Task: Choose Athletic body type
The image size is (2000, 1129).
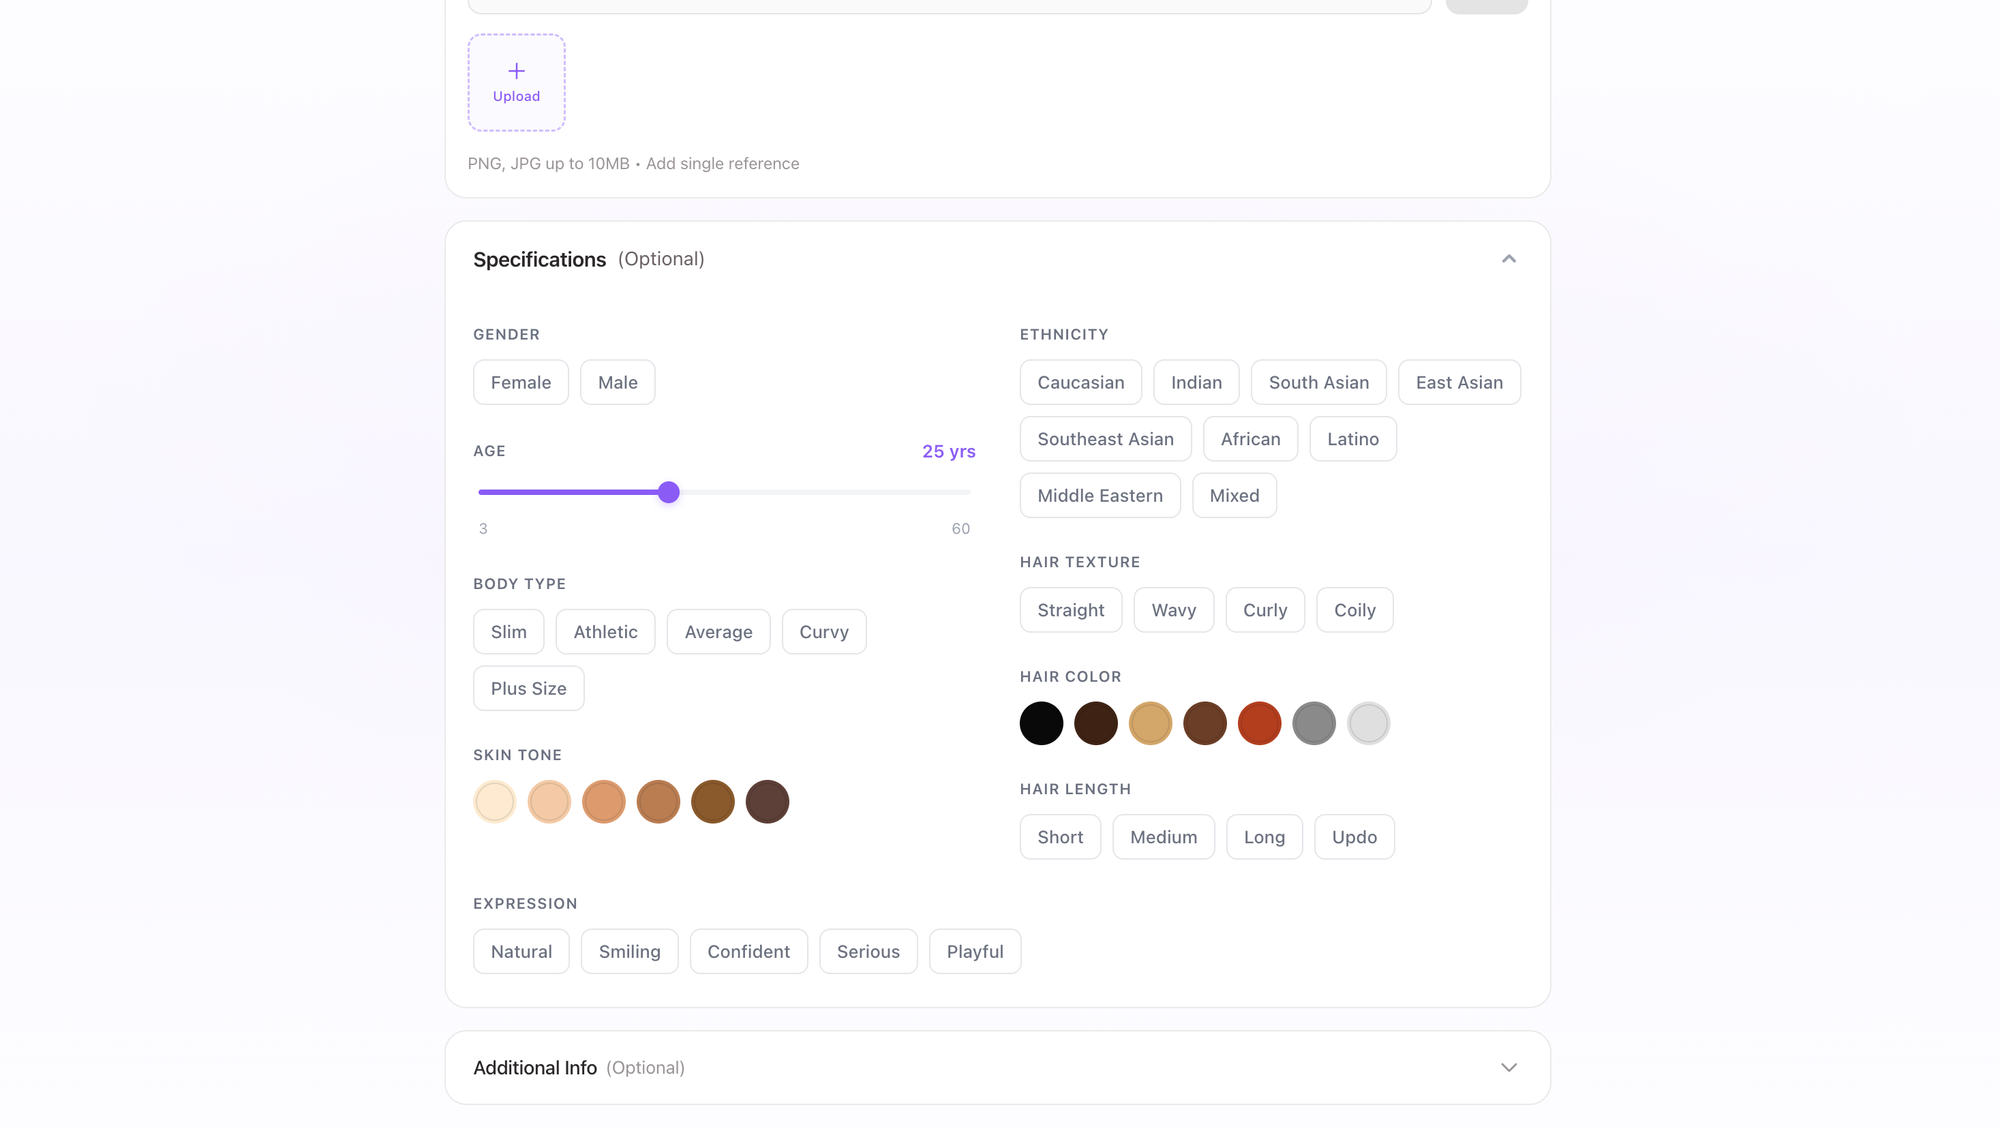Action: point(605,632)
